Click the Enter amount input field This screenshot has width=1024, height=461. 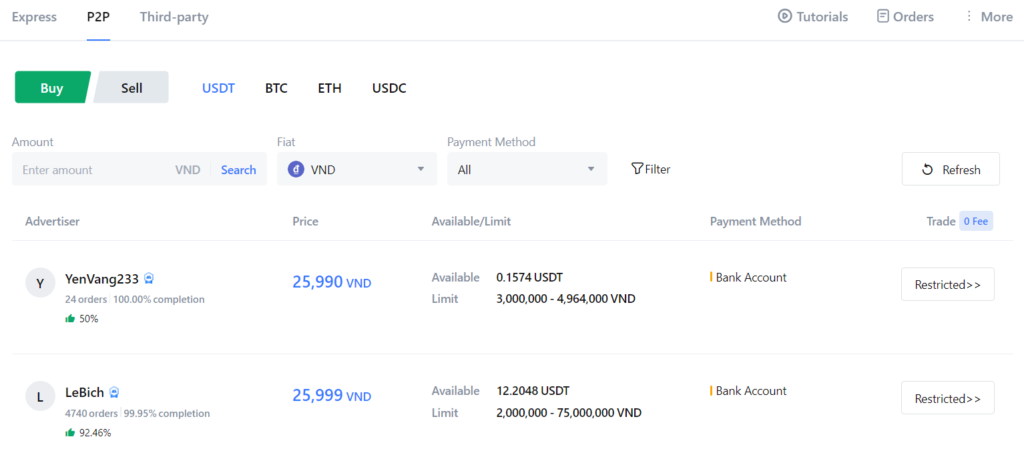(x=90, y=170)
